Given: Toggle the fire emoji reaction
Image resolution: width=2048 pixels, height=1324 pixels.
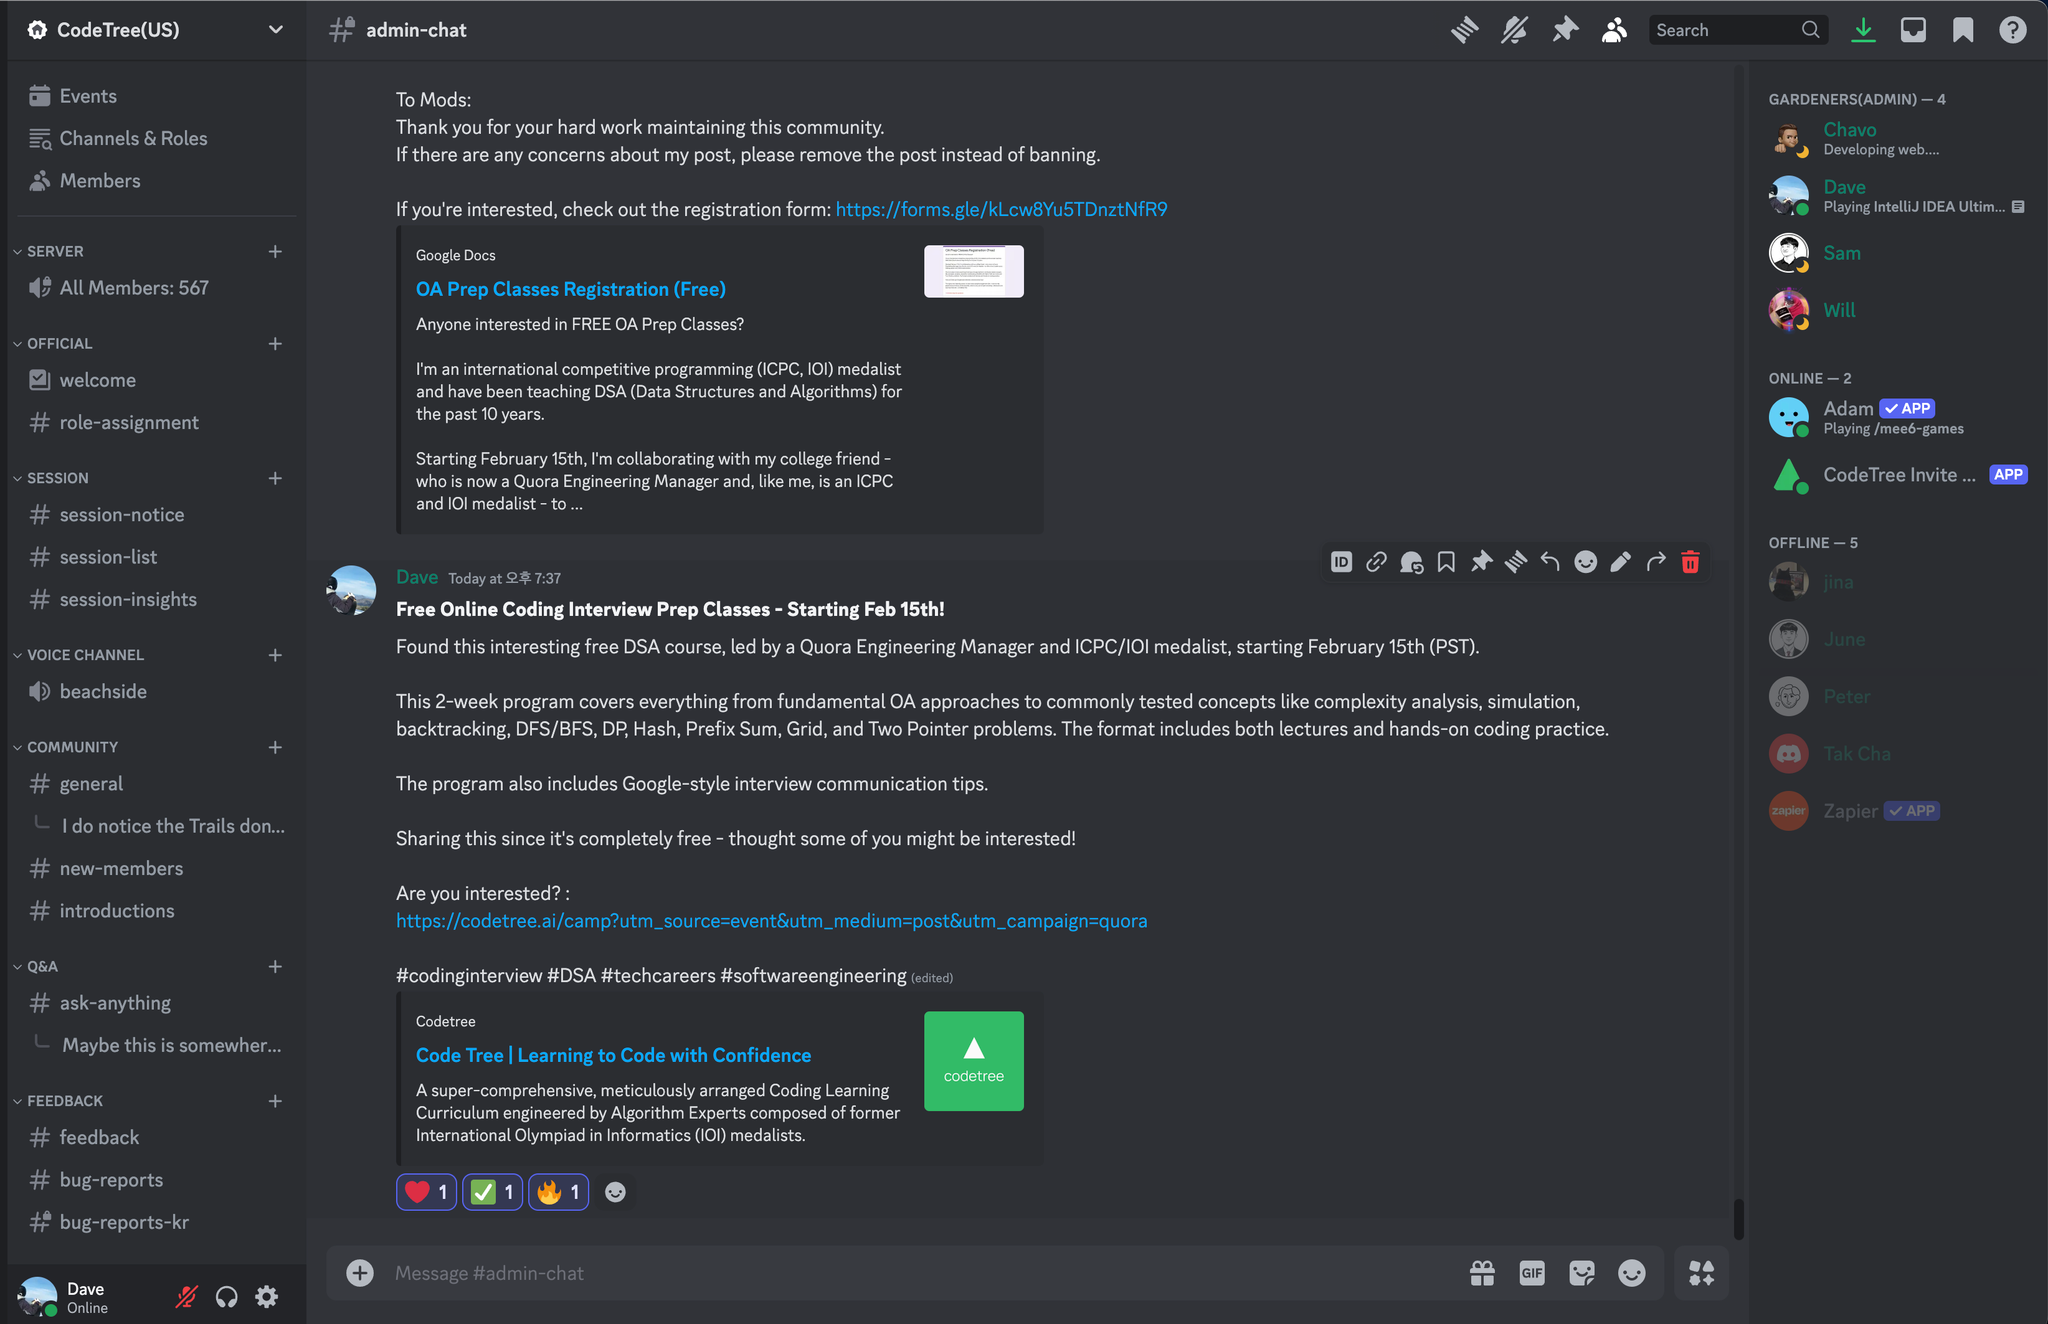Looking at the screenshot, I should (558, 1192).
